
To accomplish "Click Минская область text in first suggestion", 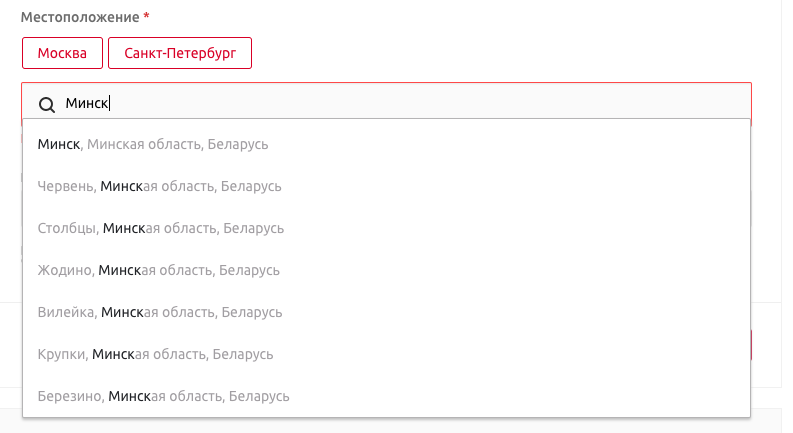I will click(145, 144).
